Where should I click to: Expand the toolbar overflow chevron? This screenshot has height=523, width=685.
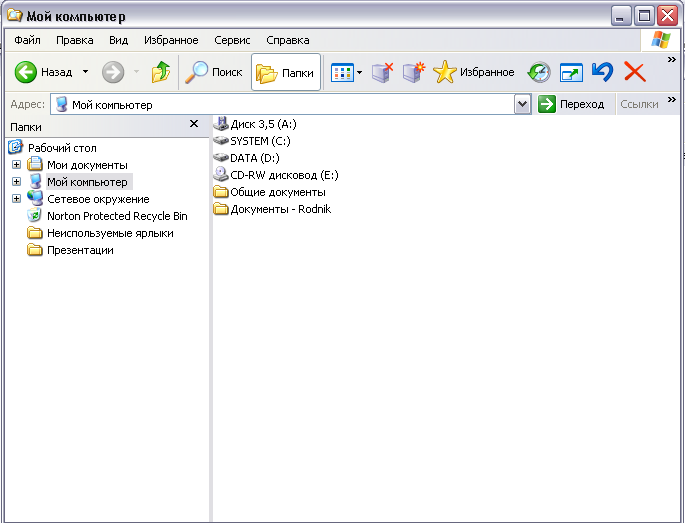pyautogui.click(x=671, y=59)
